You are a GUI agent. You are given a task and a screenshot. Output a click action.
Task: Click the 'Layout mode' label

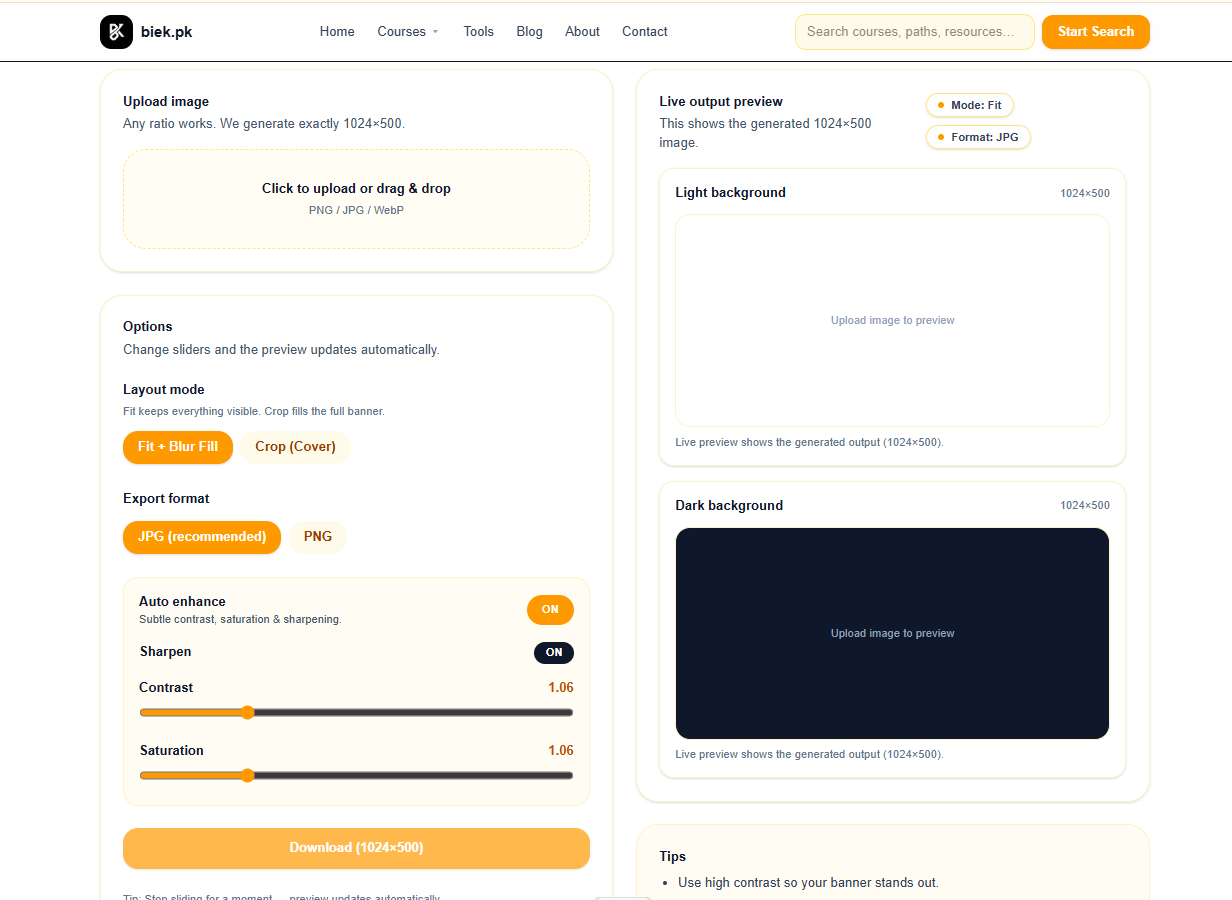click(164, 390)
